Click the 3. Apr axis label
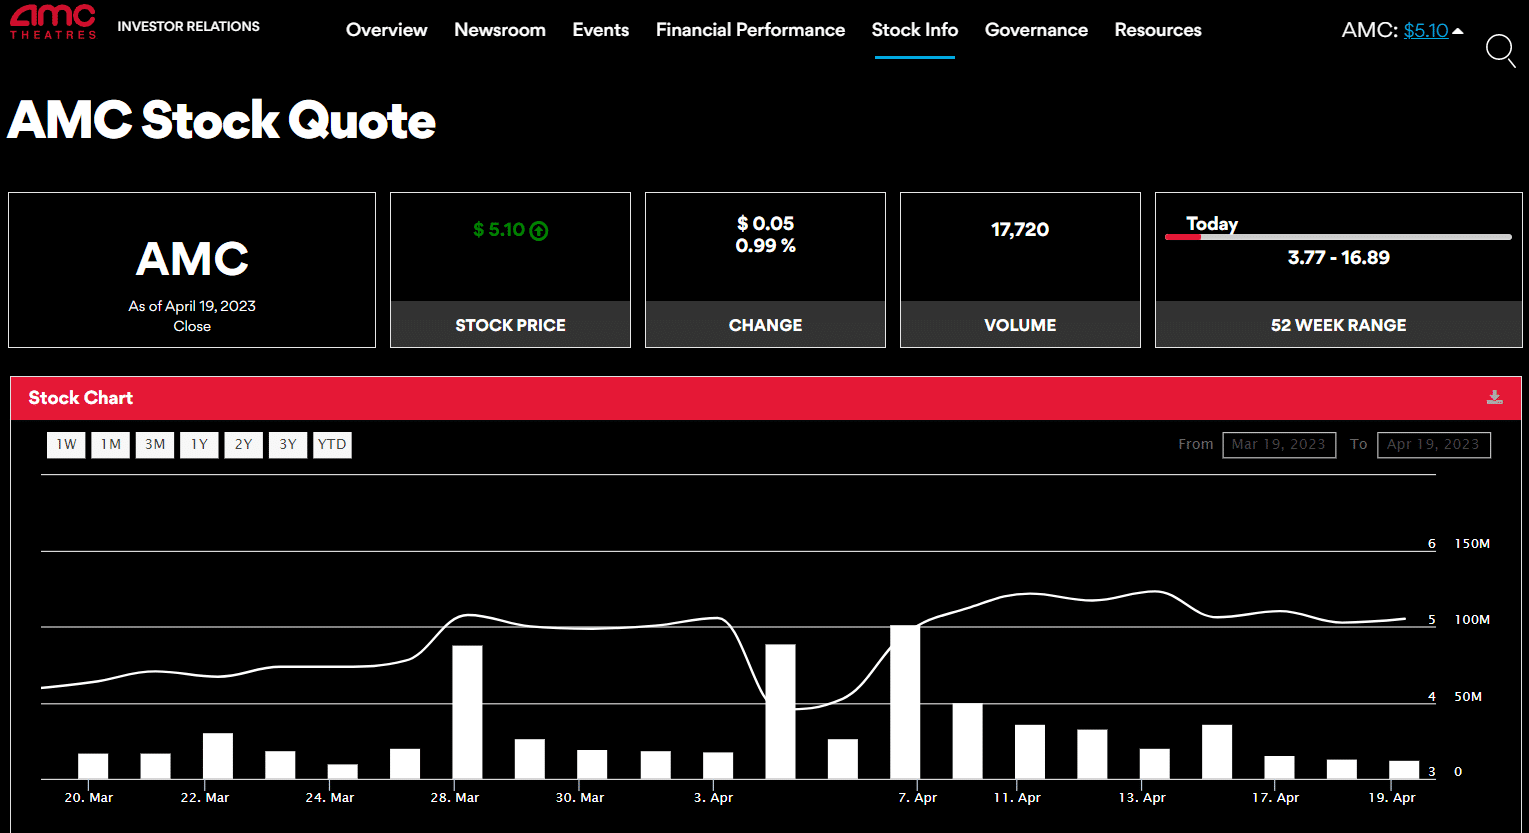 coord(713,798)
